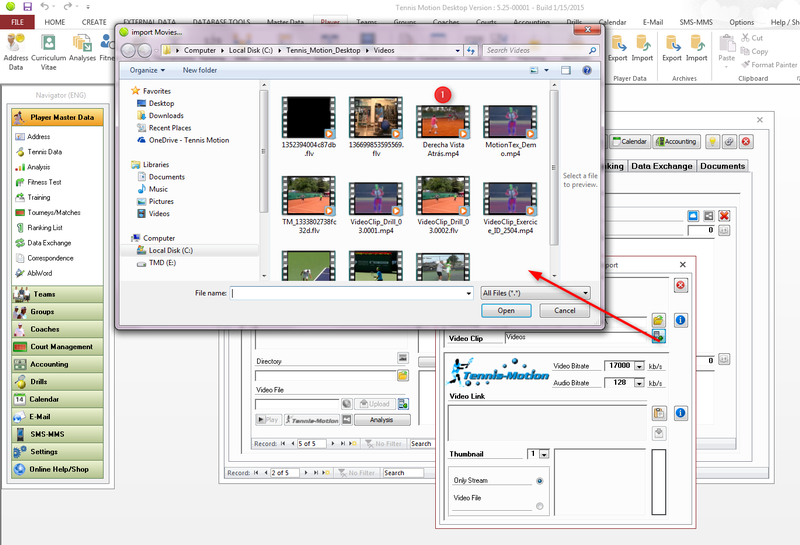Image resolution: width=800 pixels, height=545 pixels.
Task: Open the Options ribbon tab
Action: [741, 21]
